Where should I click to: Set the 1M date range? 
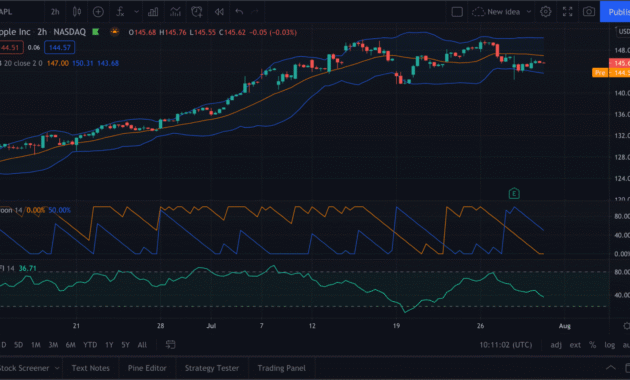pyautogui.click(x=36, y=345)
